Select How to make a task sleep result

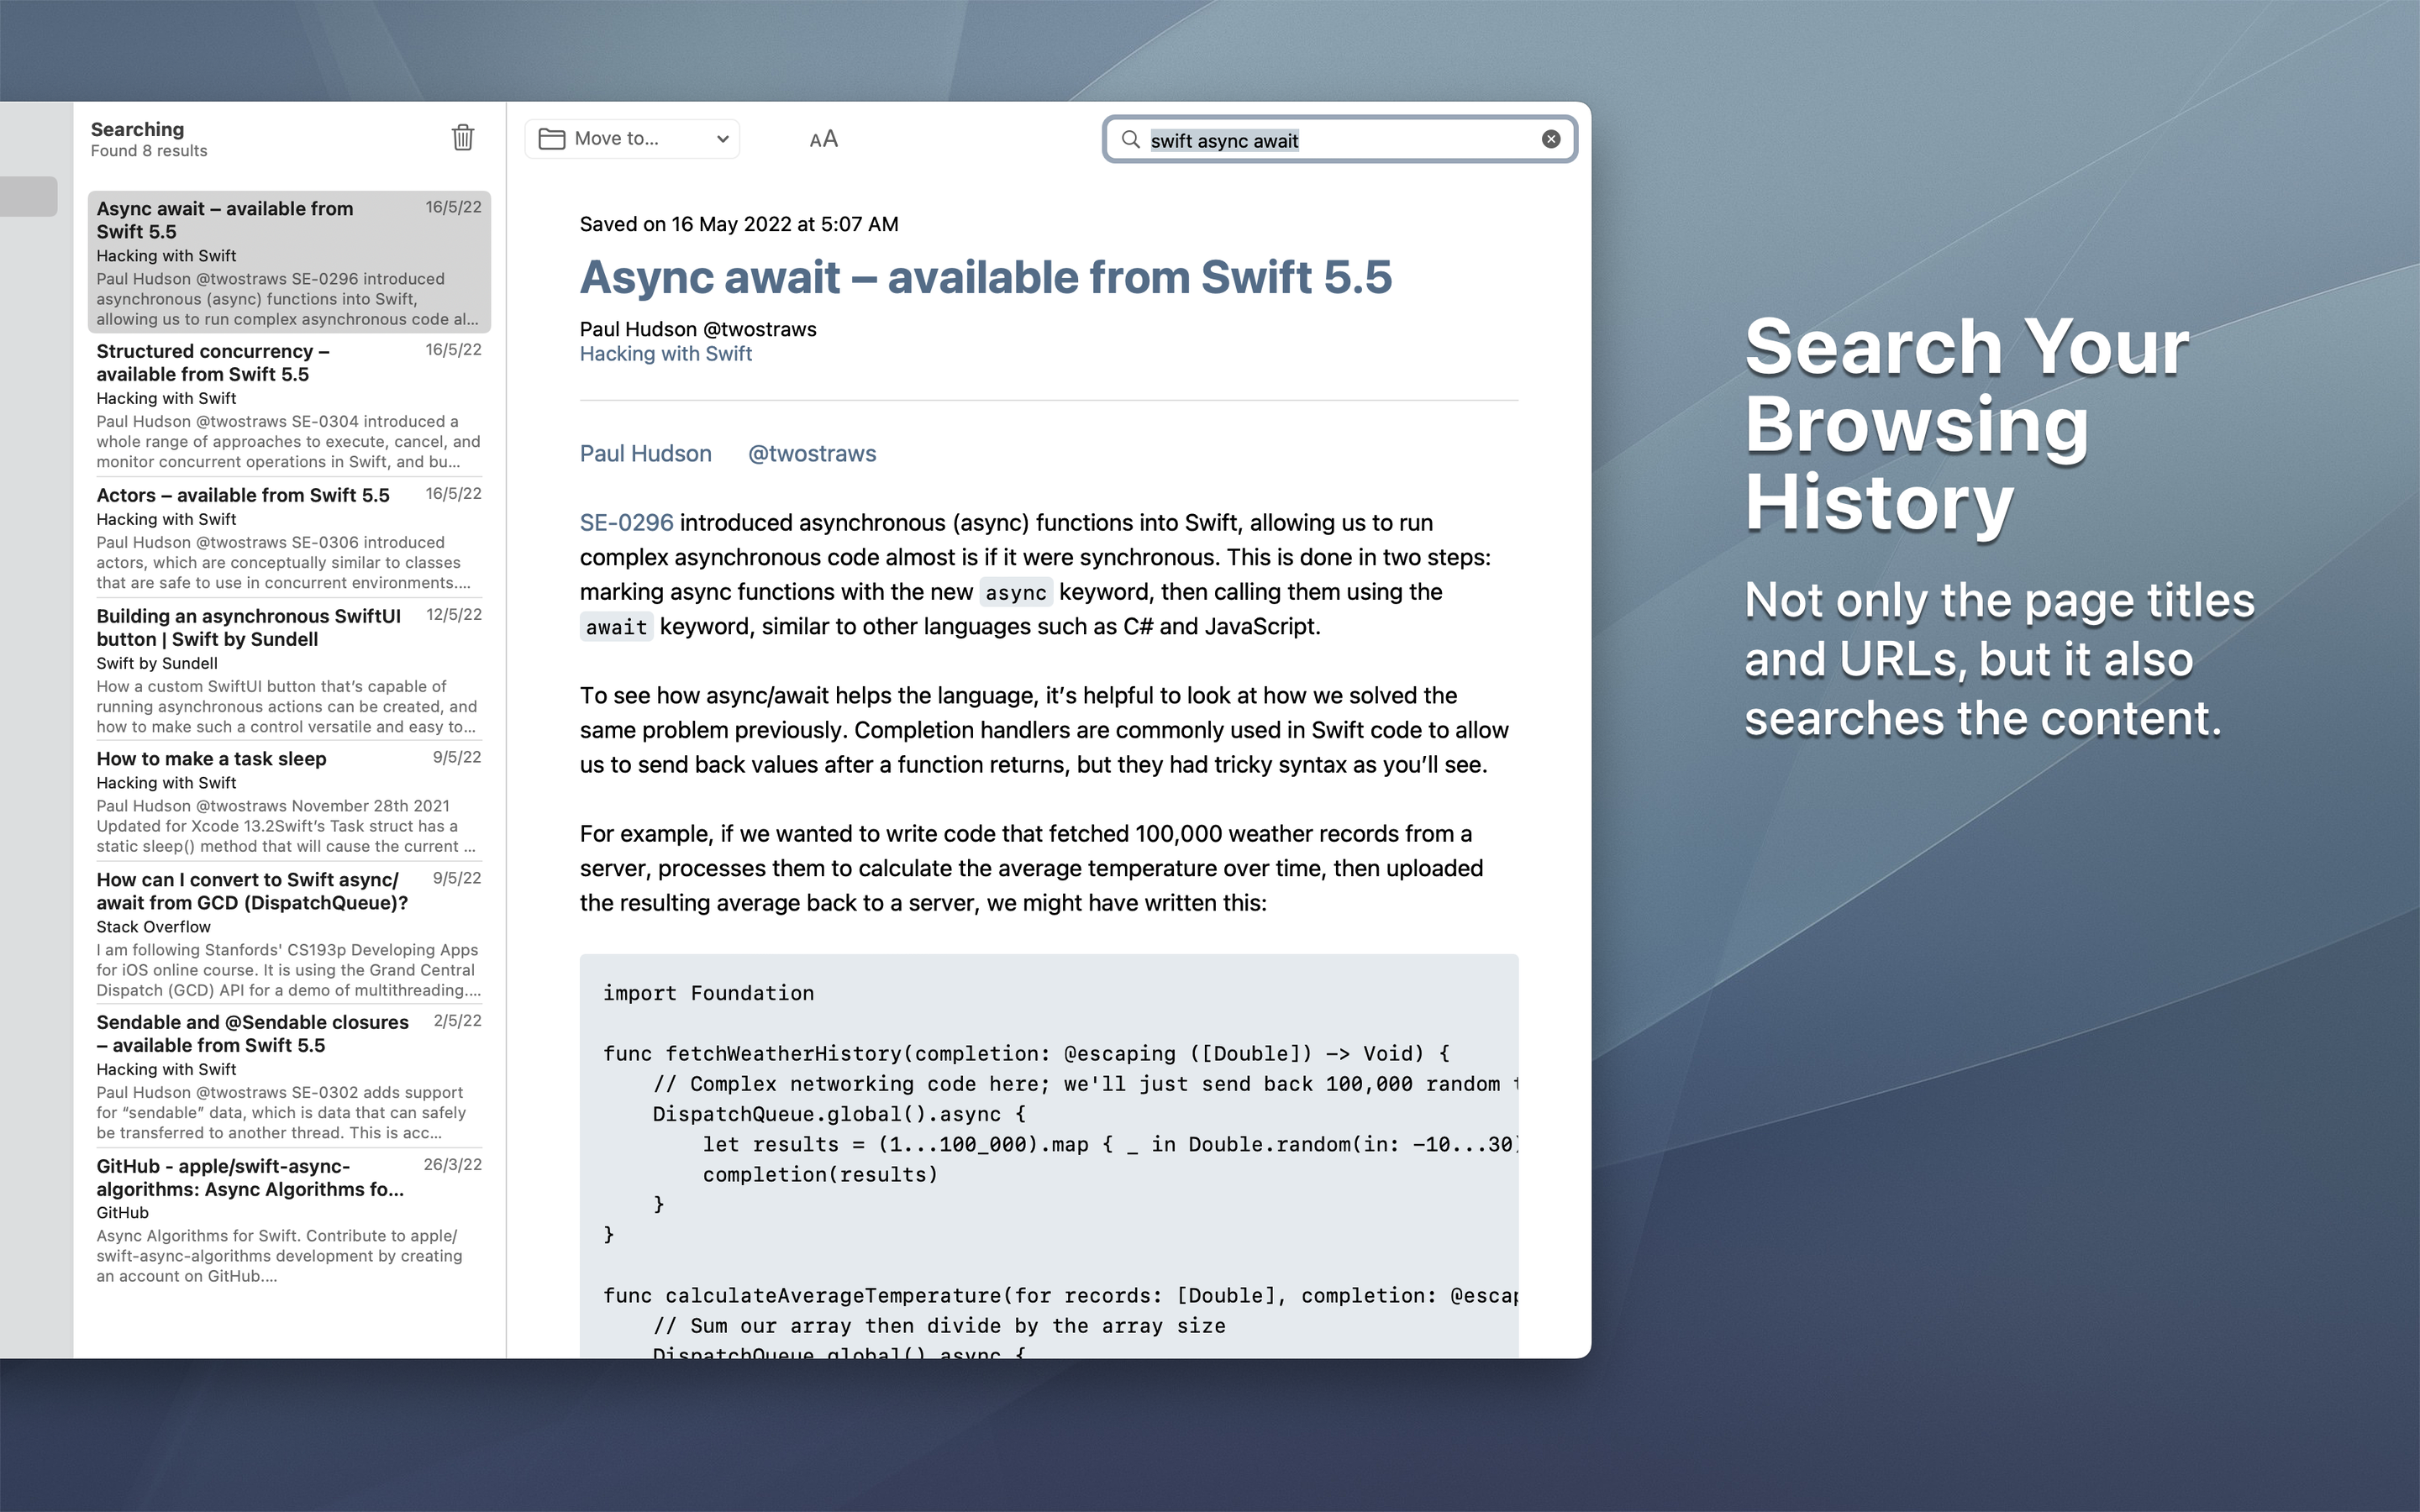coord(289,801)
